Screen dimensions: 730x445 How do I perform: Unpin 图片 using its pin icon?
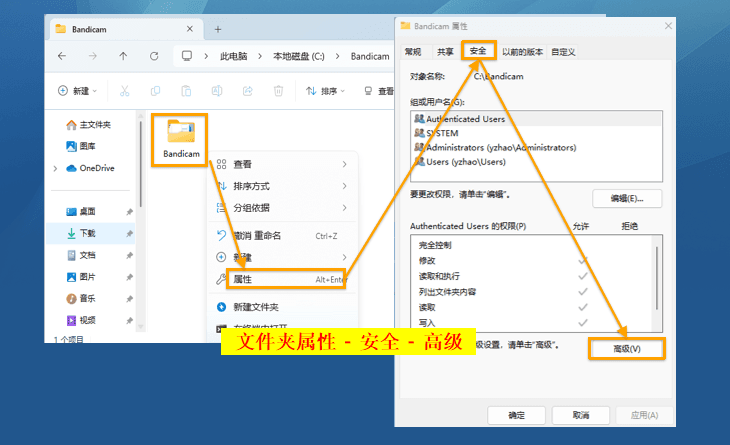(x=129, y=277)
